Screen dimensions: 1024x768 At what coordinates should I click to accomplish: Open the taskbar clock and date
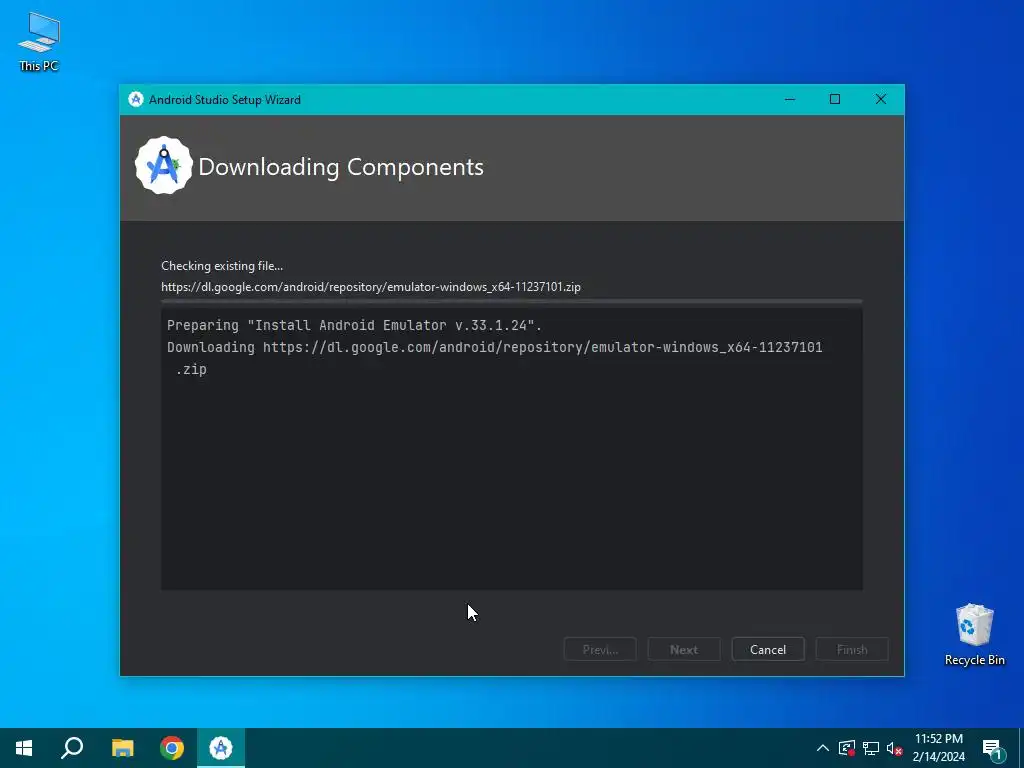938,748
